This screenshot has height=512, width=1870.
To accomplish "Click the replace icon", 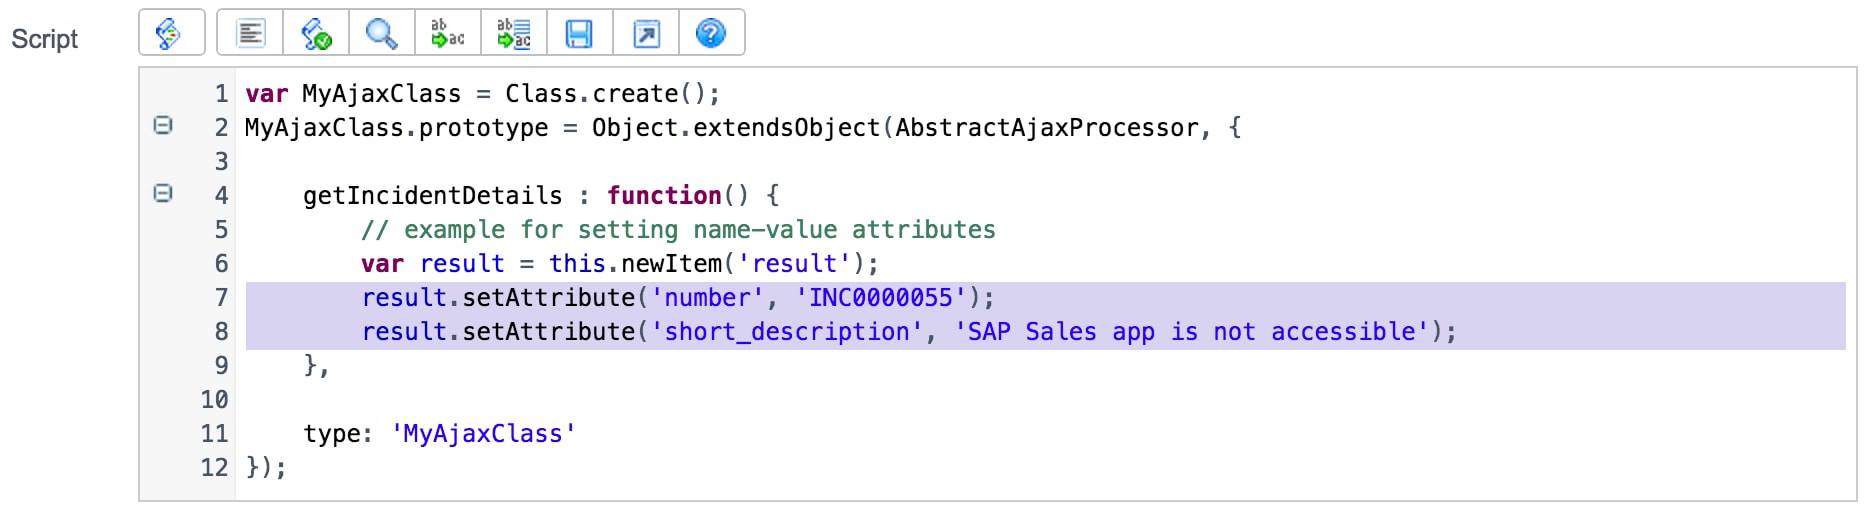I will click(x=447, y=33).
